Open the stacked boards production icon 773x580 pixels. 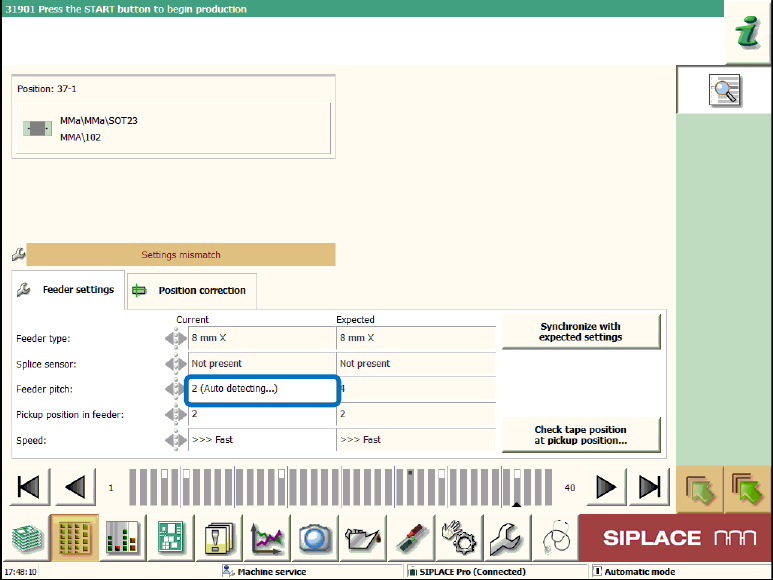tap(27, 538)
